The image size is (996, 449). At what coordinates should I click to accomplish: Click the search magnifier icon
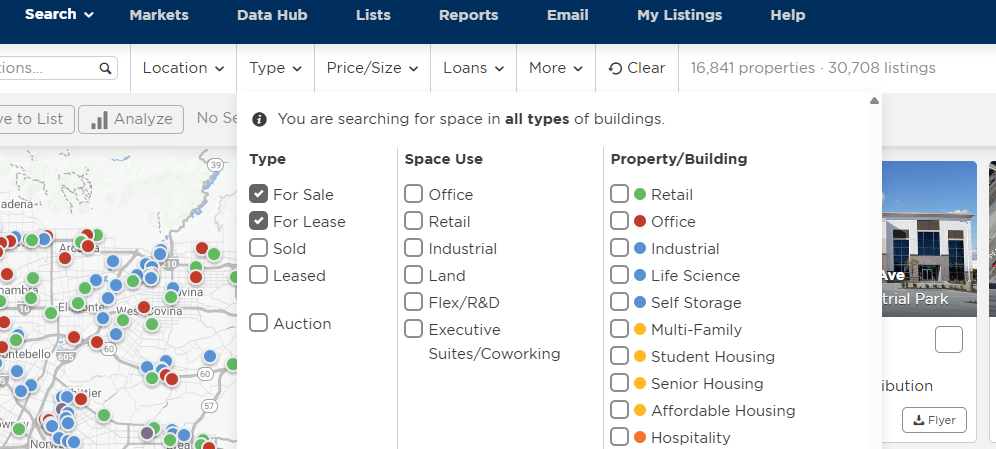tap(105, 69)
